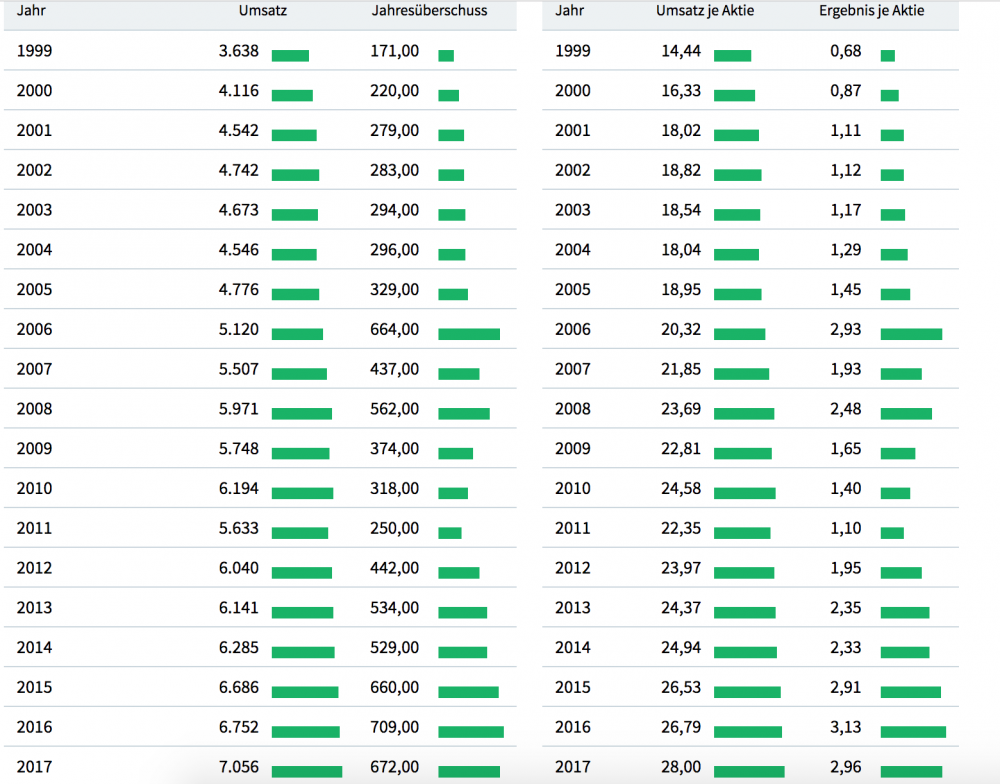The width and height of the screenshot is (1000, 784).
Task: Click the 4.776 Umsatz cell
Action: click(x=239, y=290)
